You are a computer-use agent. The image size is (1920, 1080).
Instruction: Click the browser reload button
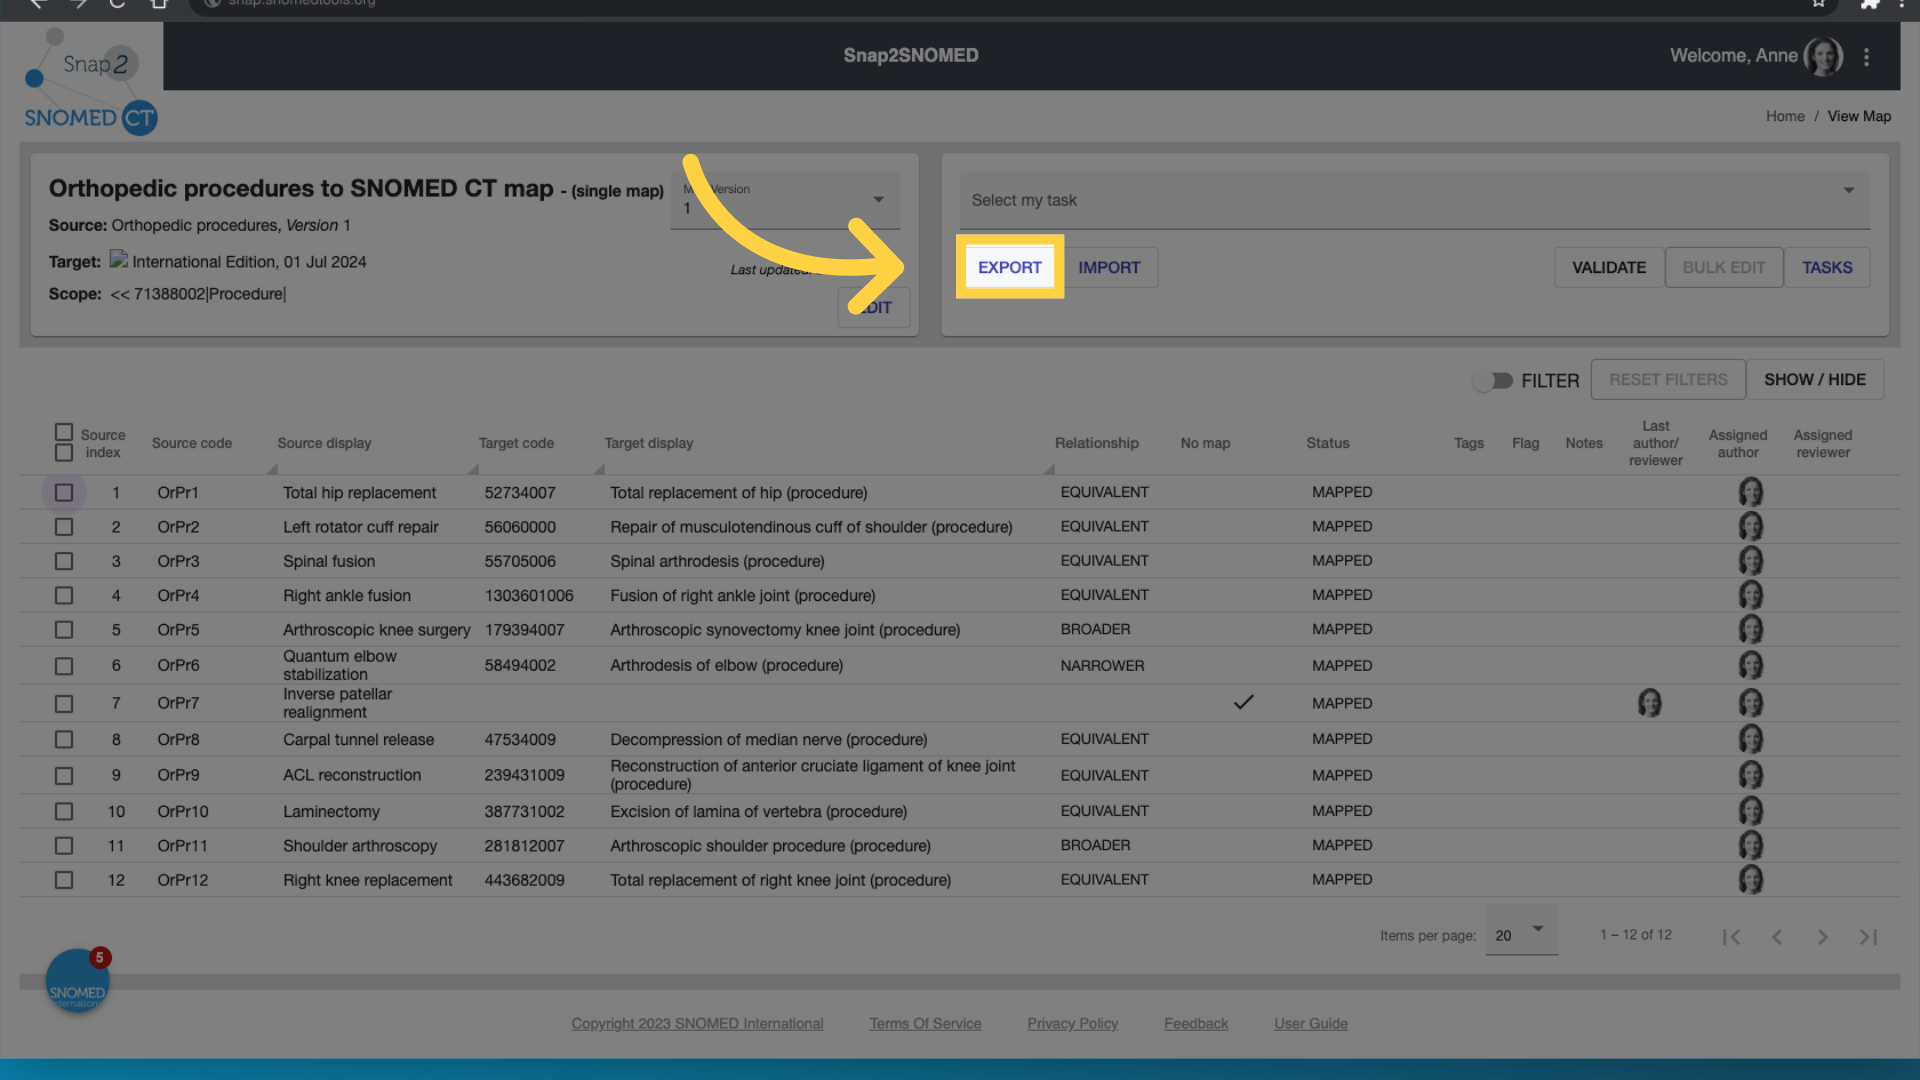tap(117, 3)
